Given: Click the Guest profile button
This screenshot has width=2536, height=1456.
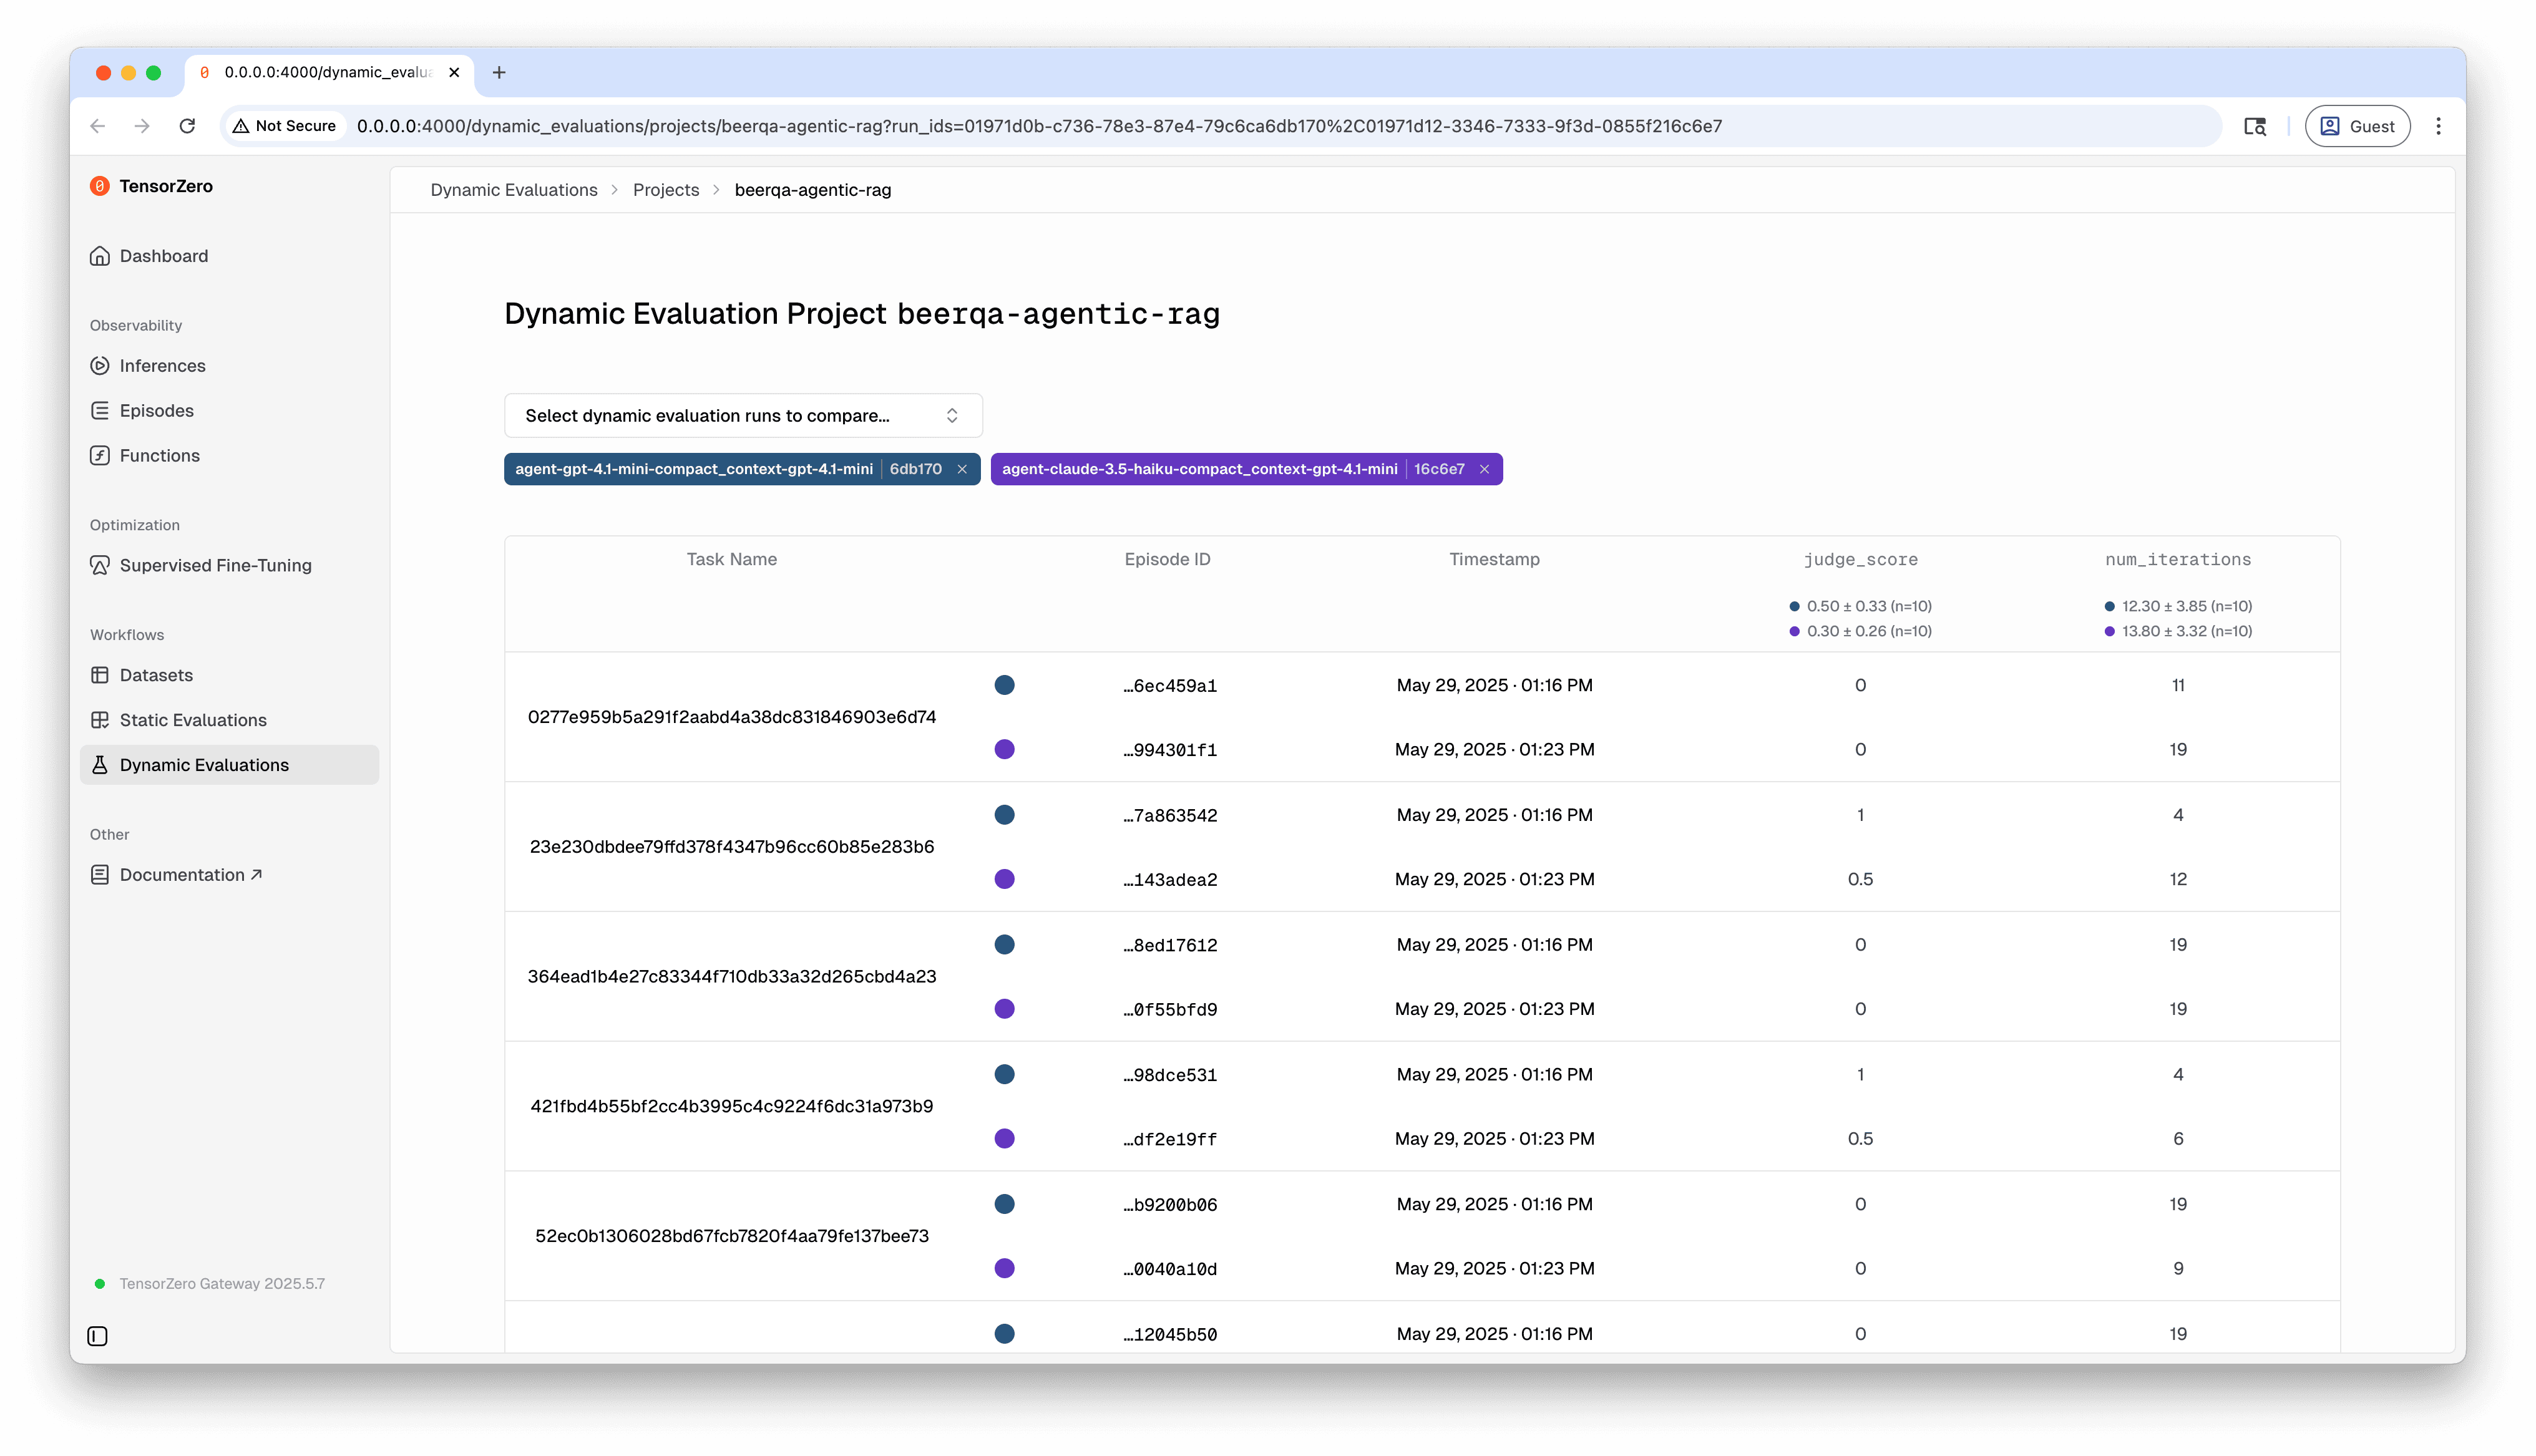Looking at the screenshot, I should point(2357,125).
